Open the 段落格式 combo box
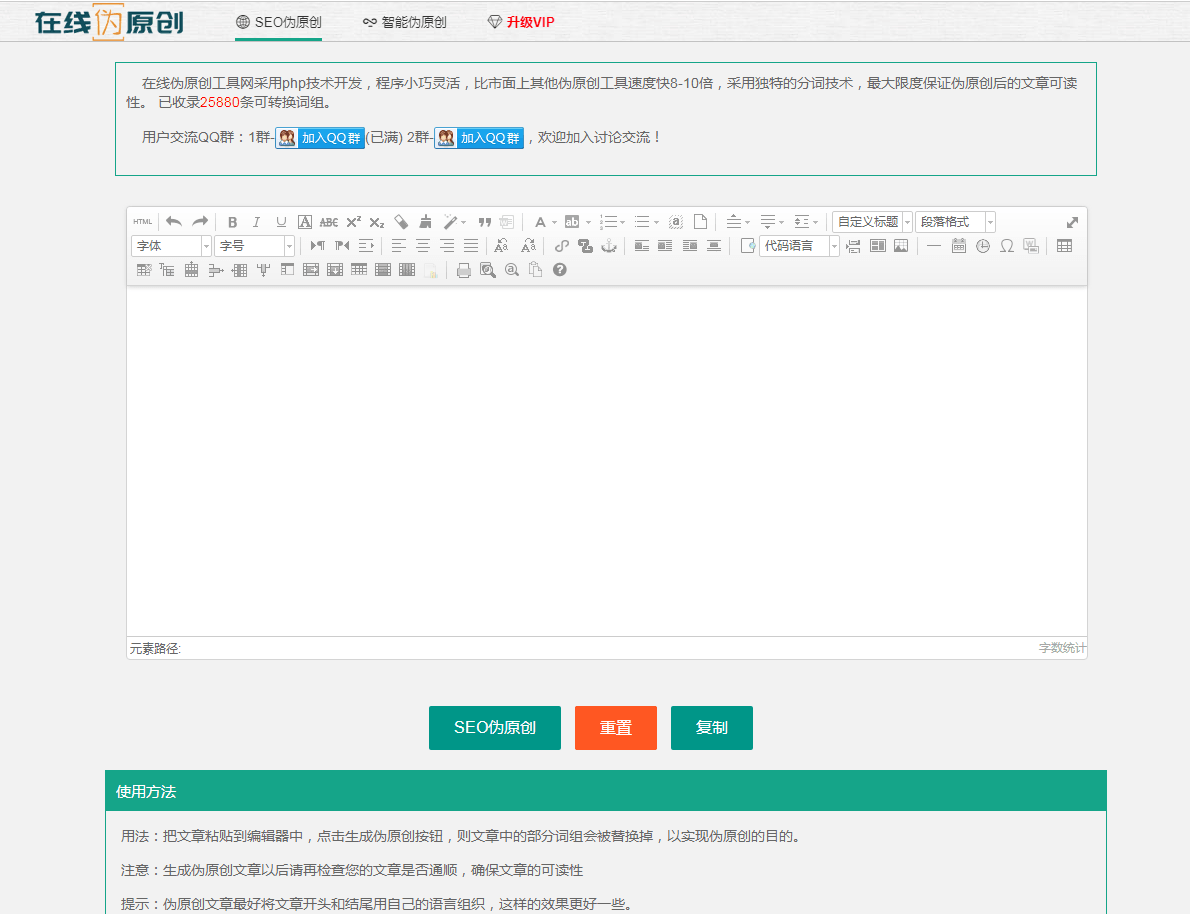 click(x=955, y=222)
